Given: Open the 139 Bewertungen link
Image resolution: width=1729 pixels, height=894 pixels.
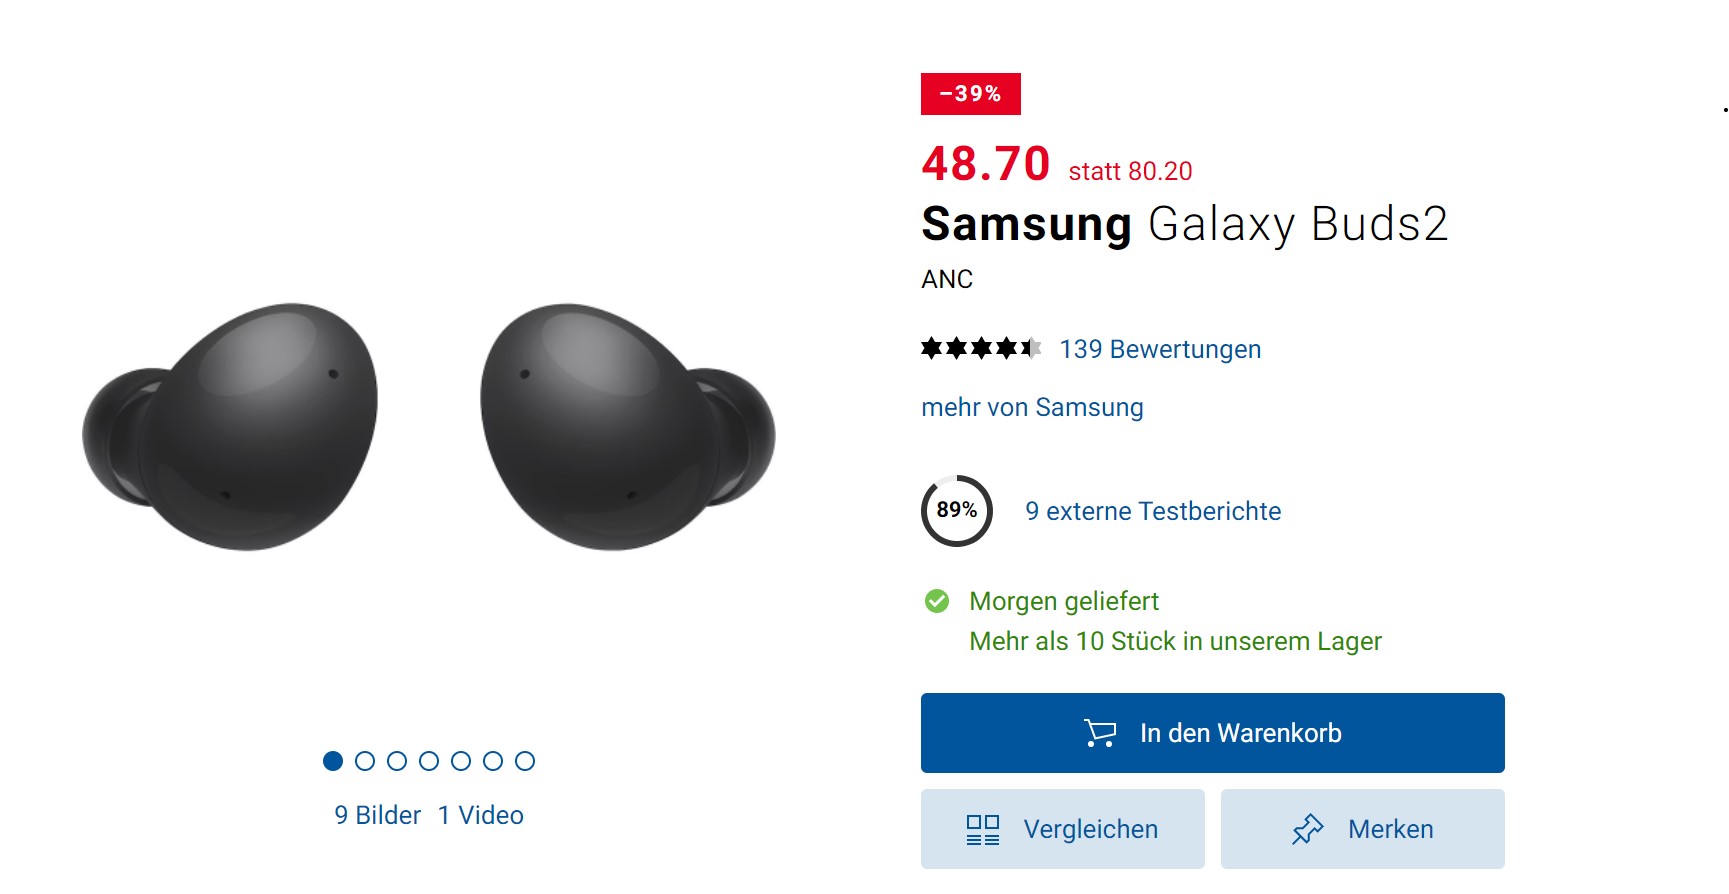Looking at the screenshot, I should [x=1160, y=349].
